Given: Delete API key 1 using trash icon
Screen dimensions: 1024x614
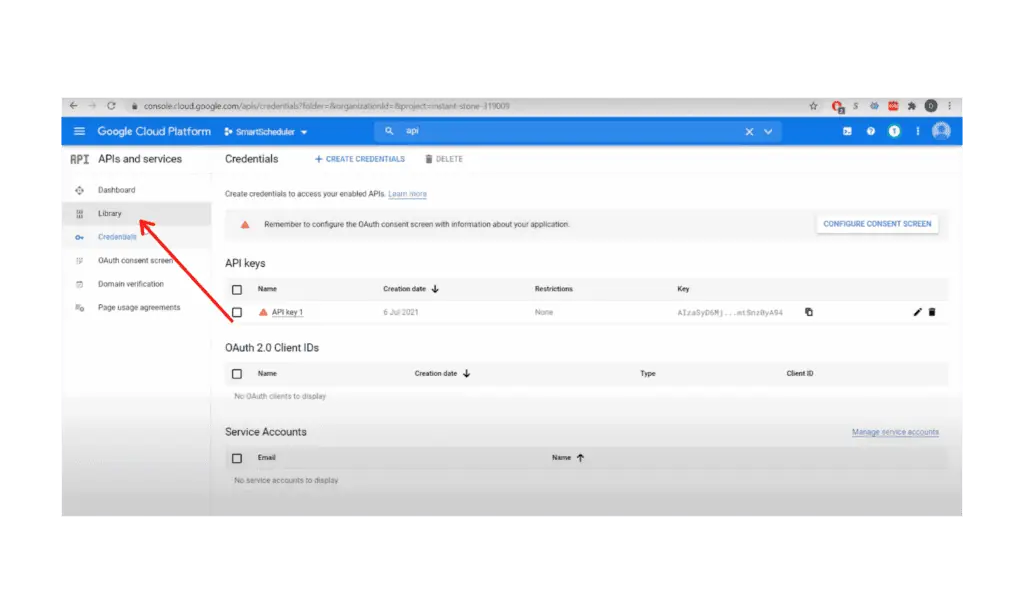Looking at the screenshot, I should [x=932, y=312].
